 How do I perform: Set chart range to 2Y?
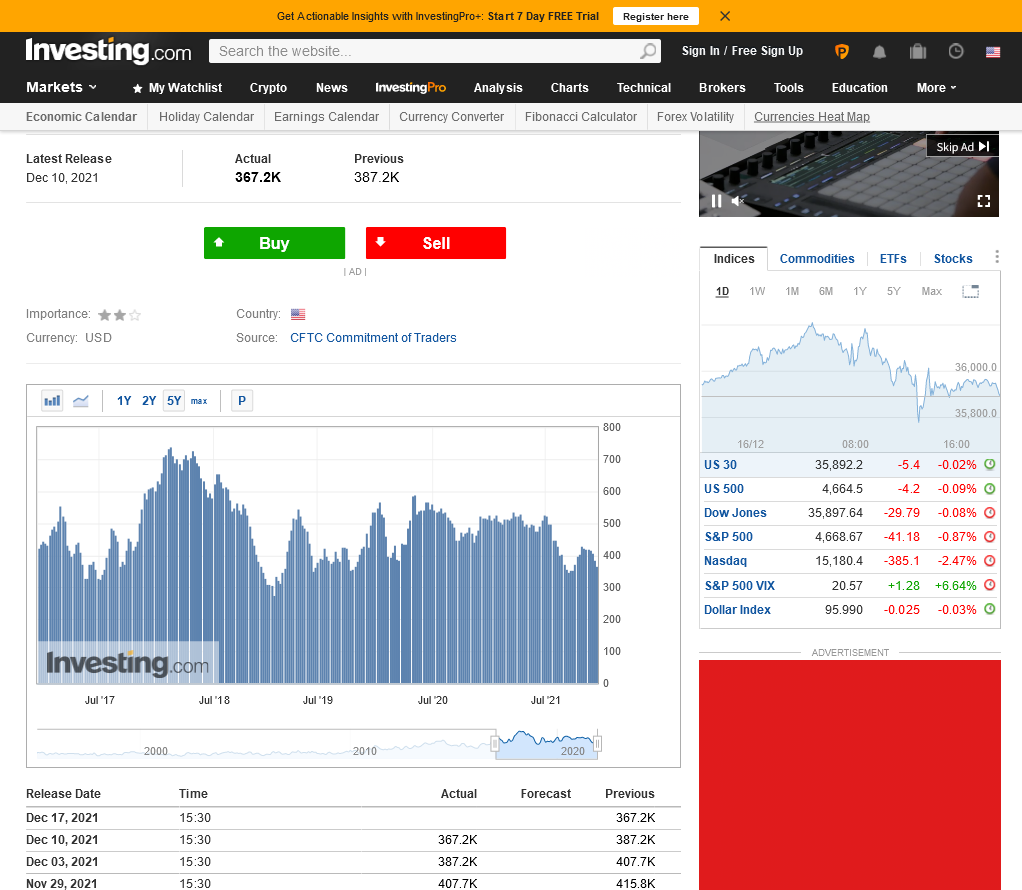149,401
